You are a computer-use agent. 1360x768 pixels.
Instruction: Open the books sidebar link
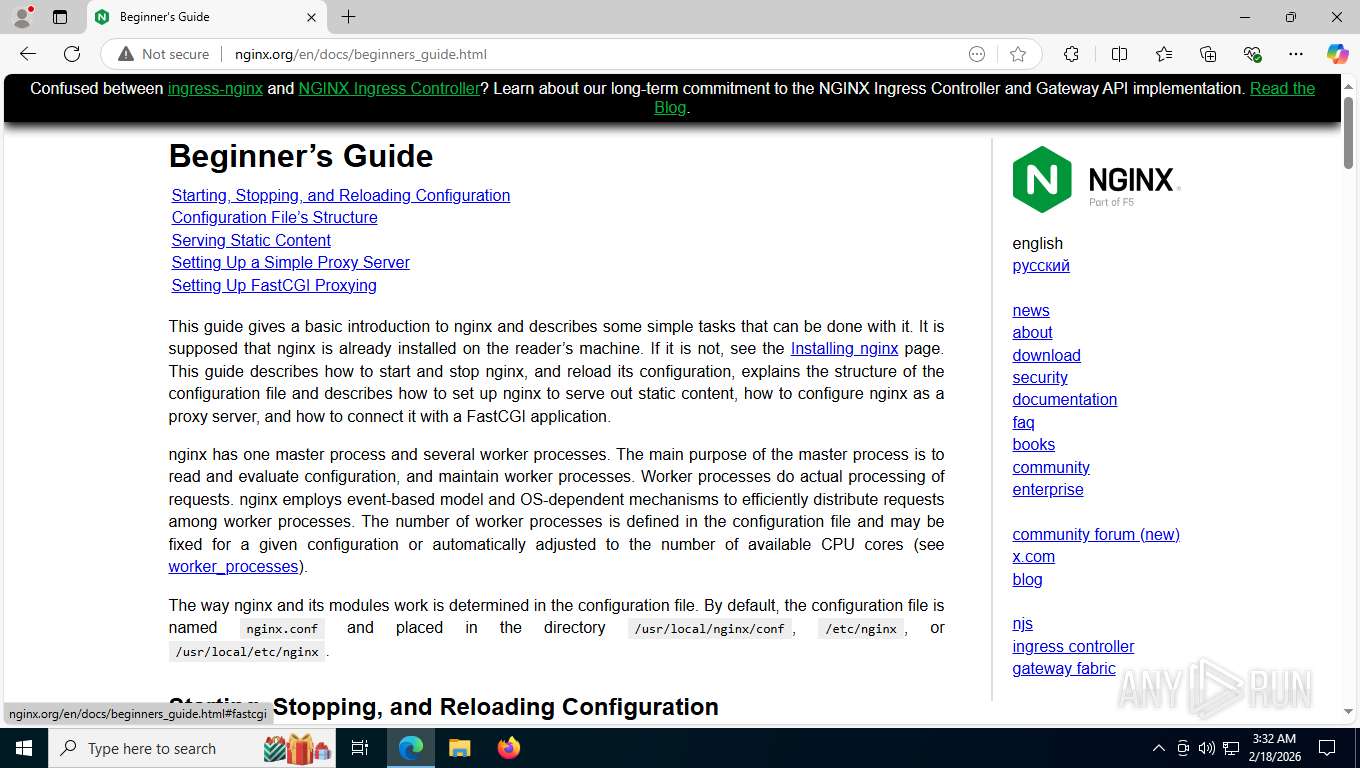1033,444
